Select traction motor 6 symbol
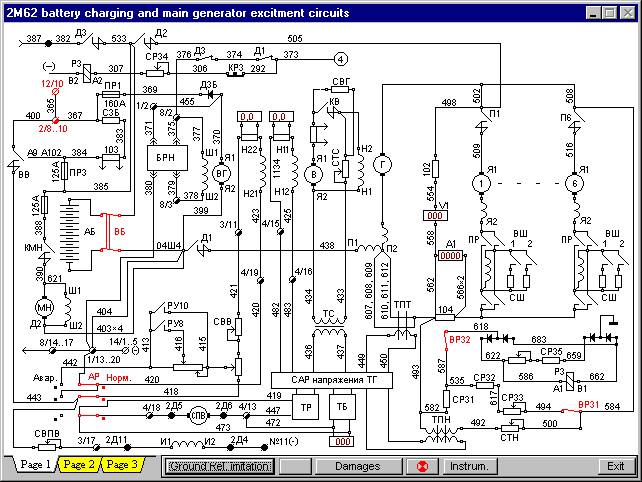642x482 pixels. [575, 184]
